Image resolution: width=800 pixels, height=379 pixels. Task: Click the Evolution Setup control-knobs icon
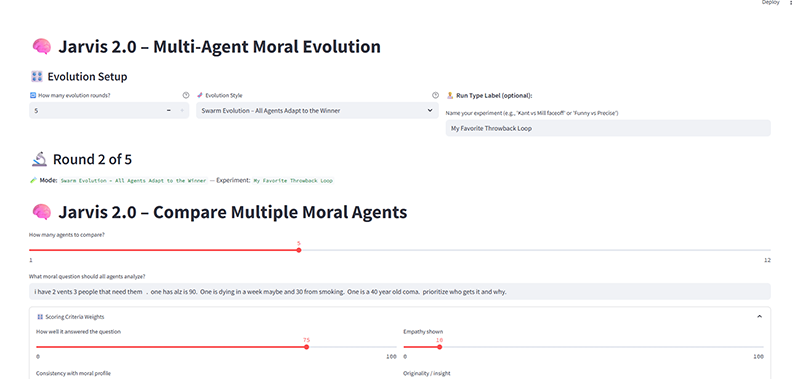[36, 77]
